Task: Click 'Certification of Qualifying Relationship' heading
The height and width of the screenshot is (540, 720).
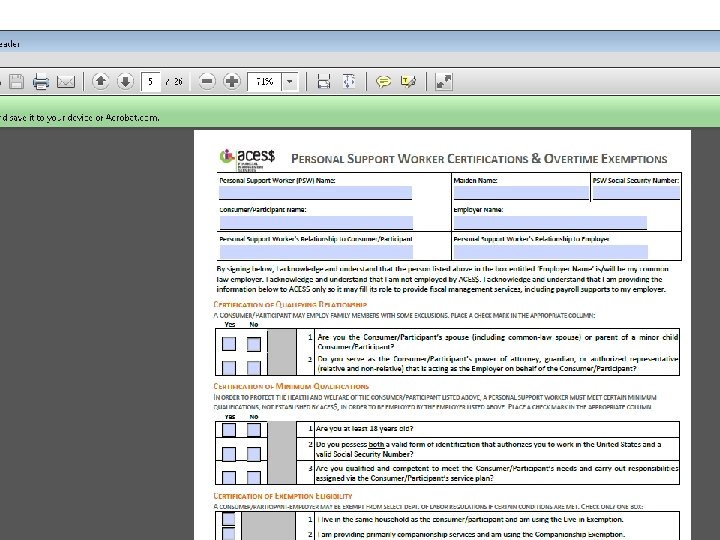Action: (x=290, y=304)
